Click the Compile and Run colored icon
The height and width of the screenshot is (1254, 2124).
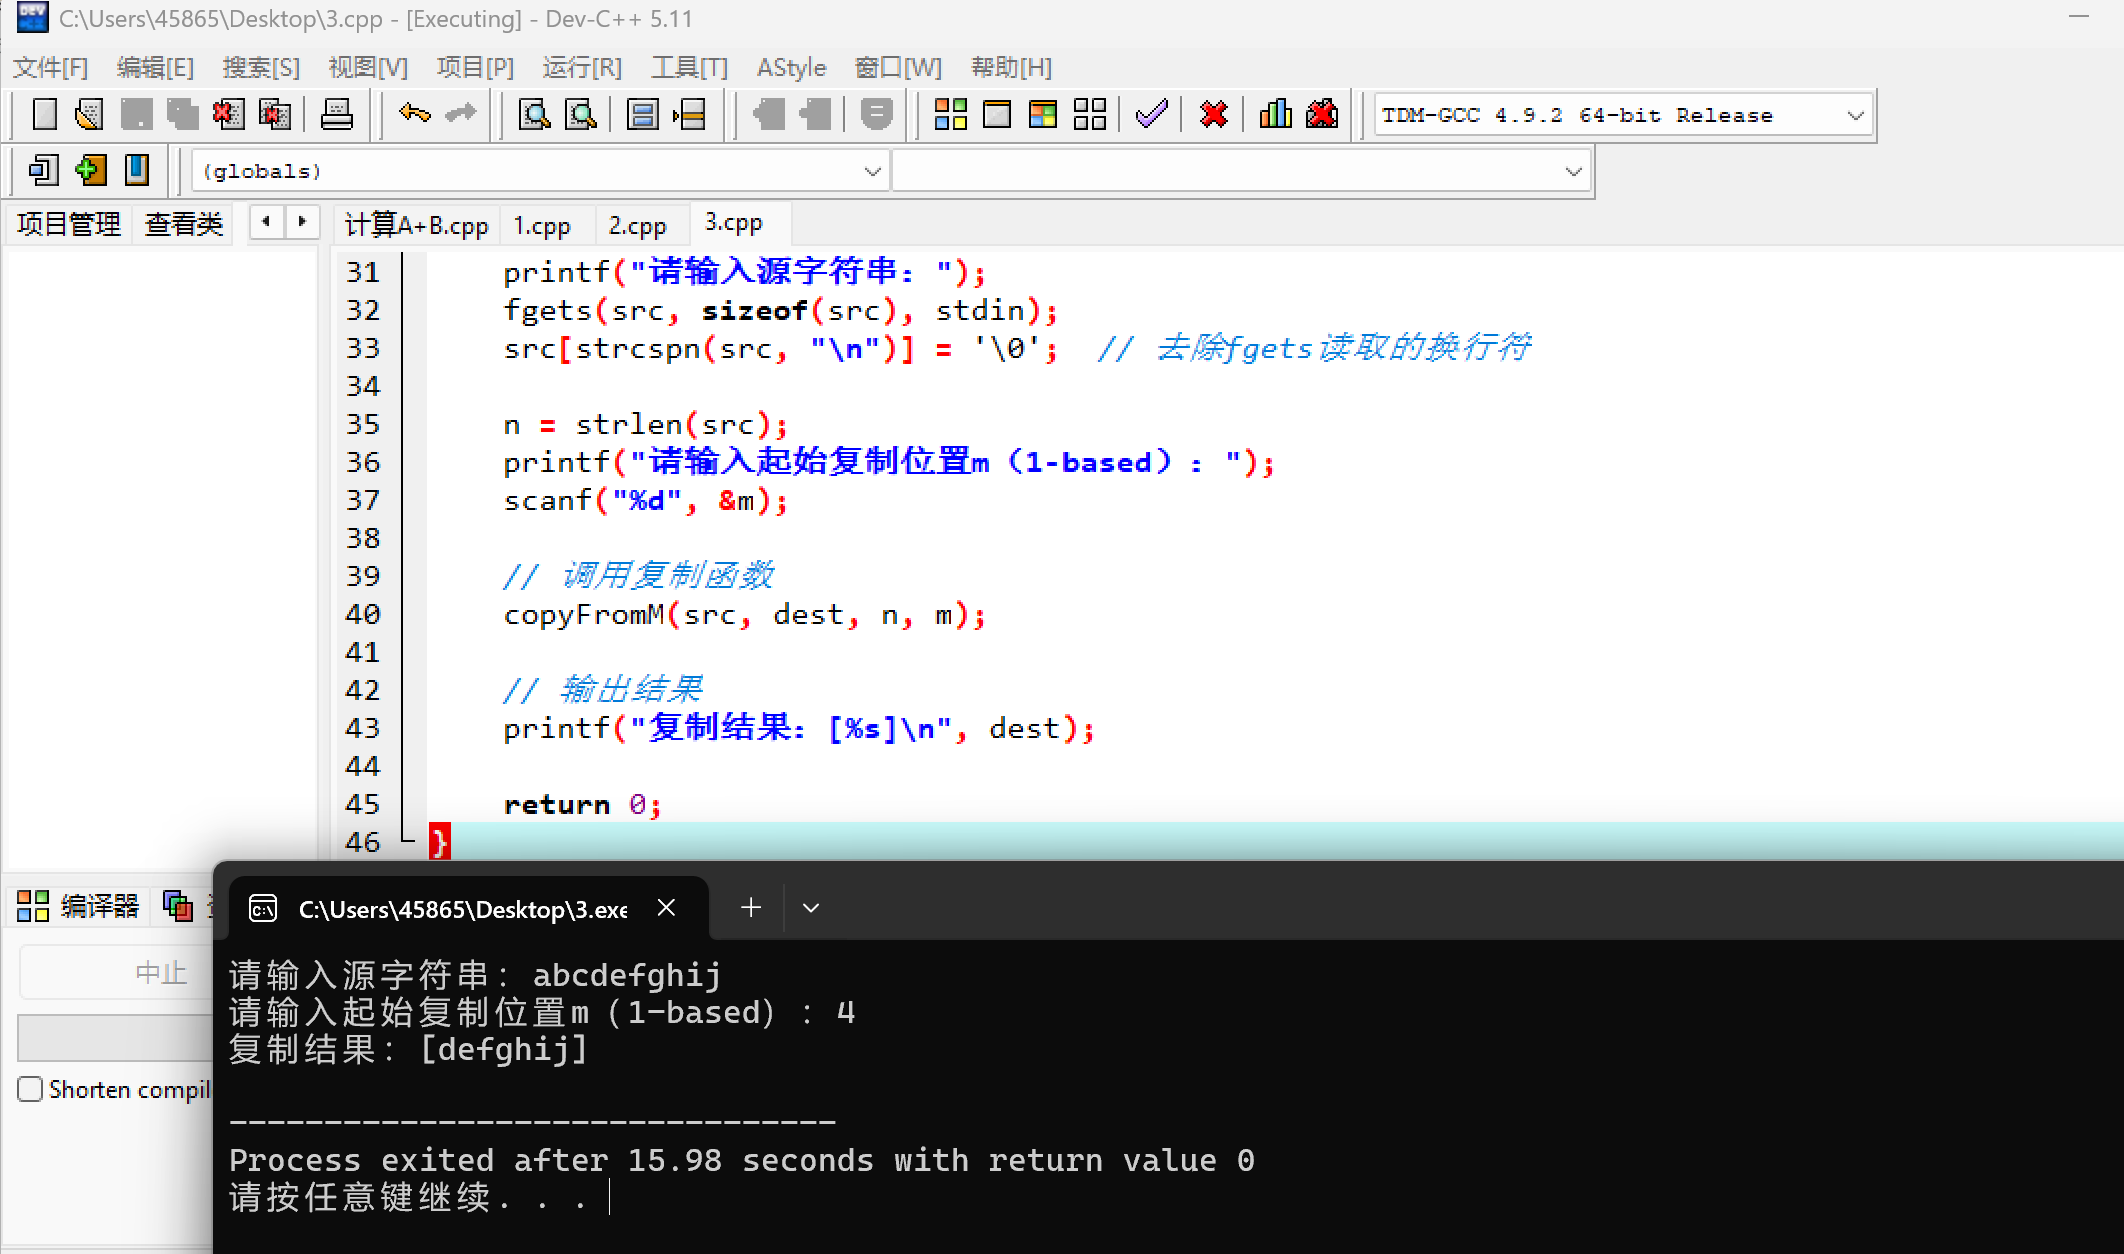[1042, 114]
